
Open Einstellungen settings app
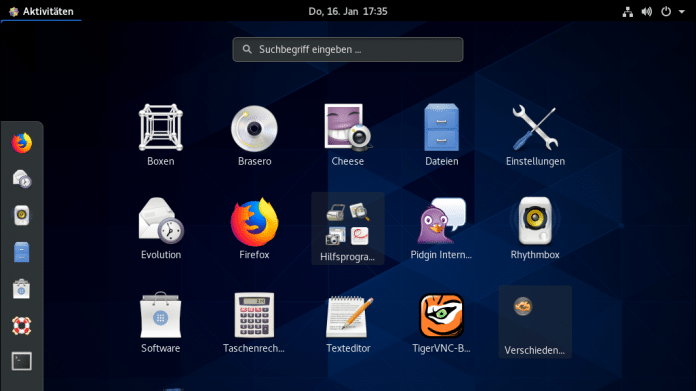tap(535, 135)
